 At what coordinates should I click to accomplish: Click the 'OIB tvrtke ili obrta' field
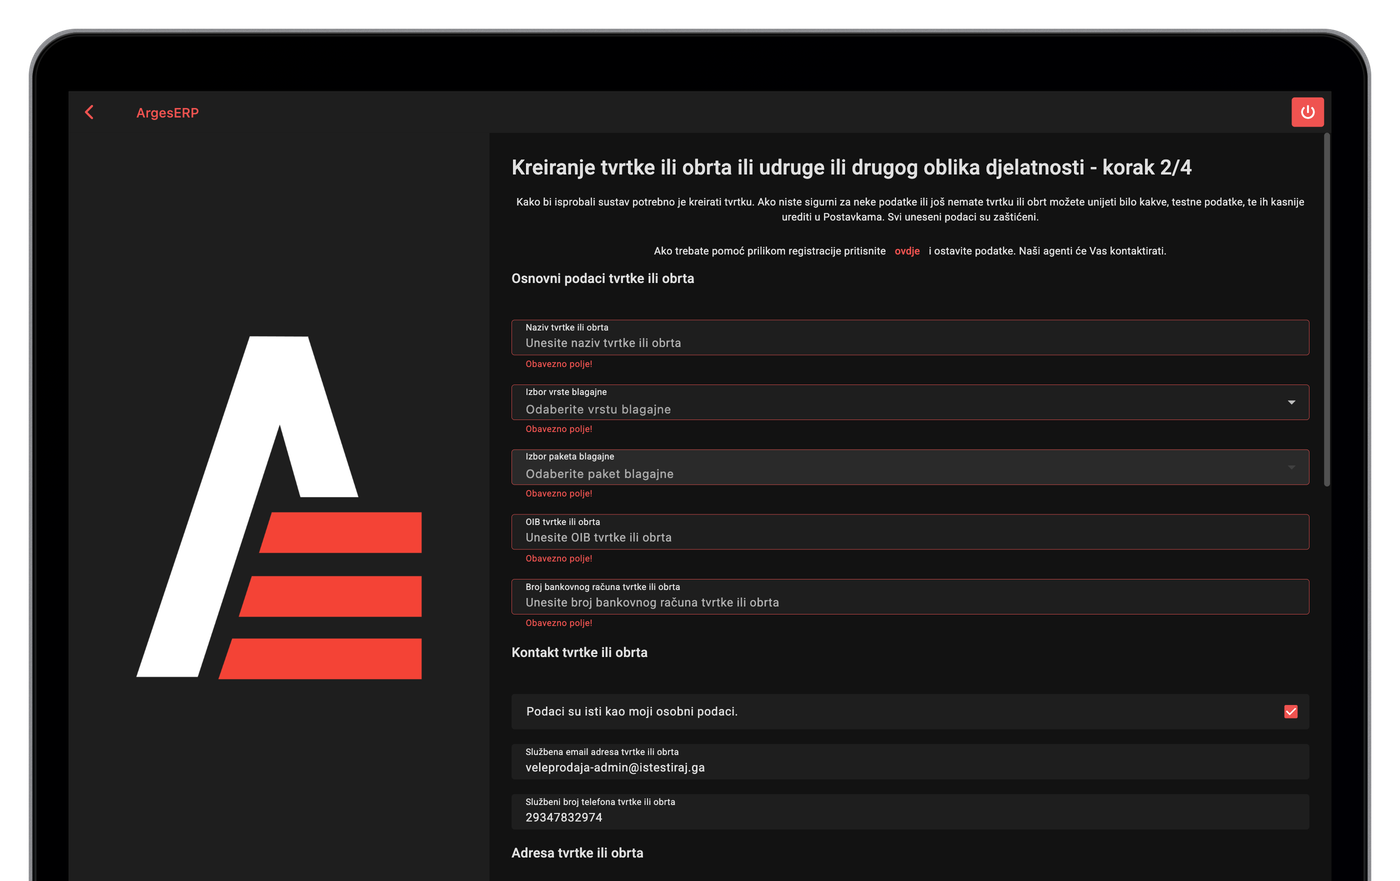tap(910, 532)
